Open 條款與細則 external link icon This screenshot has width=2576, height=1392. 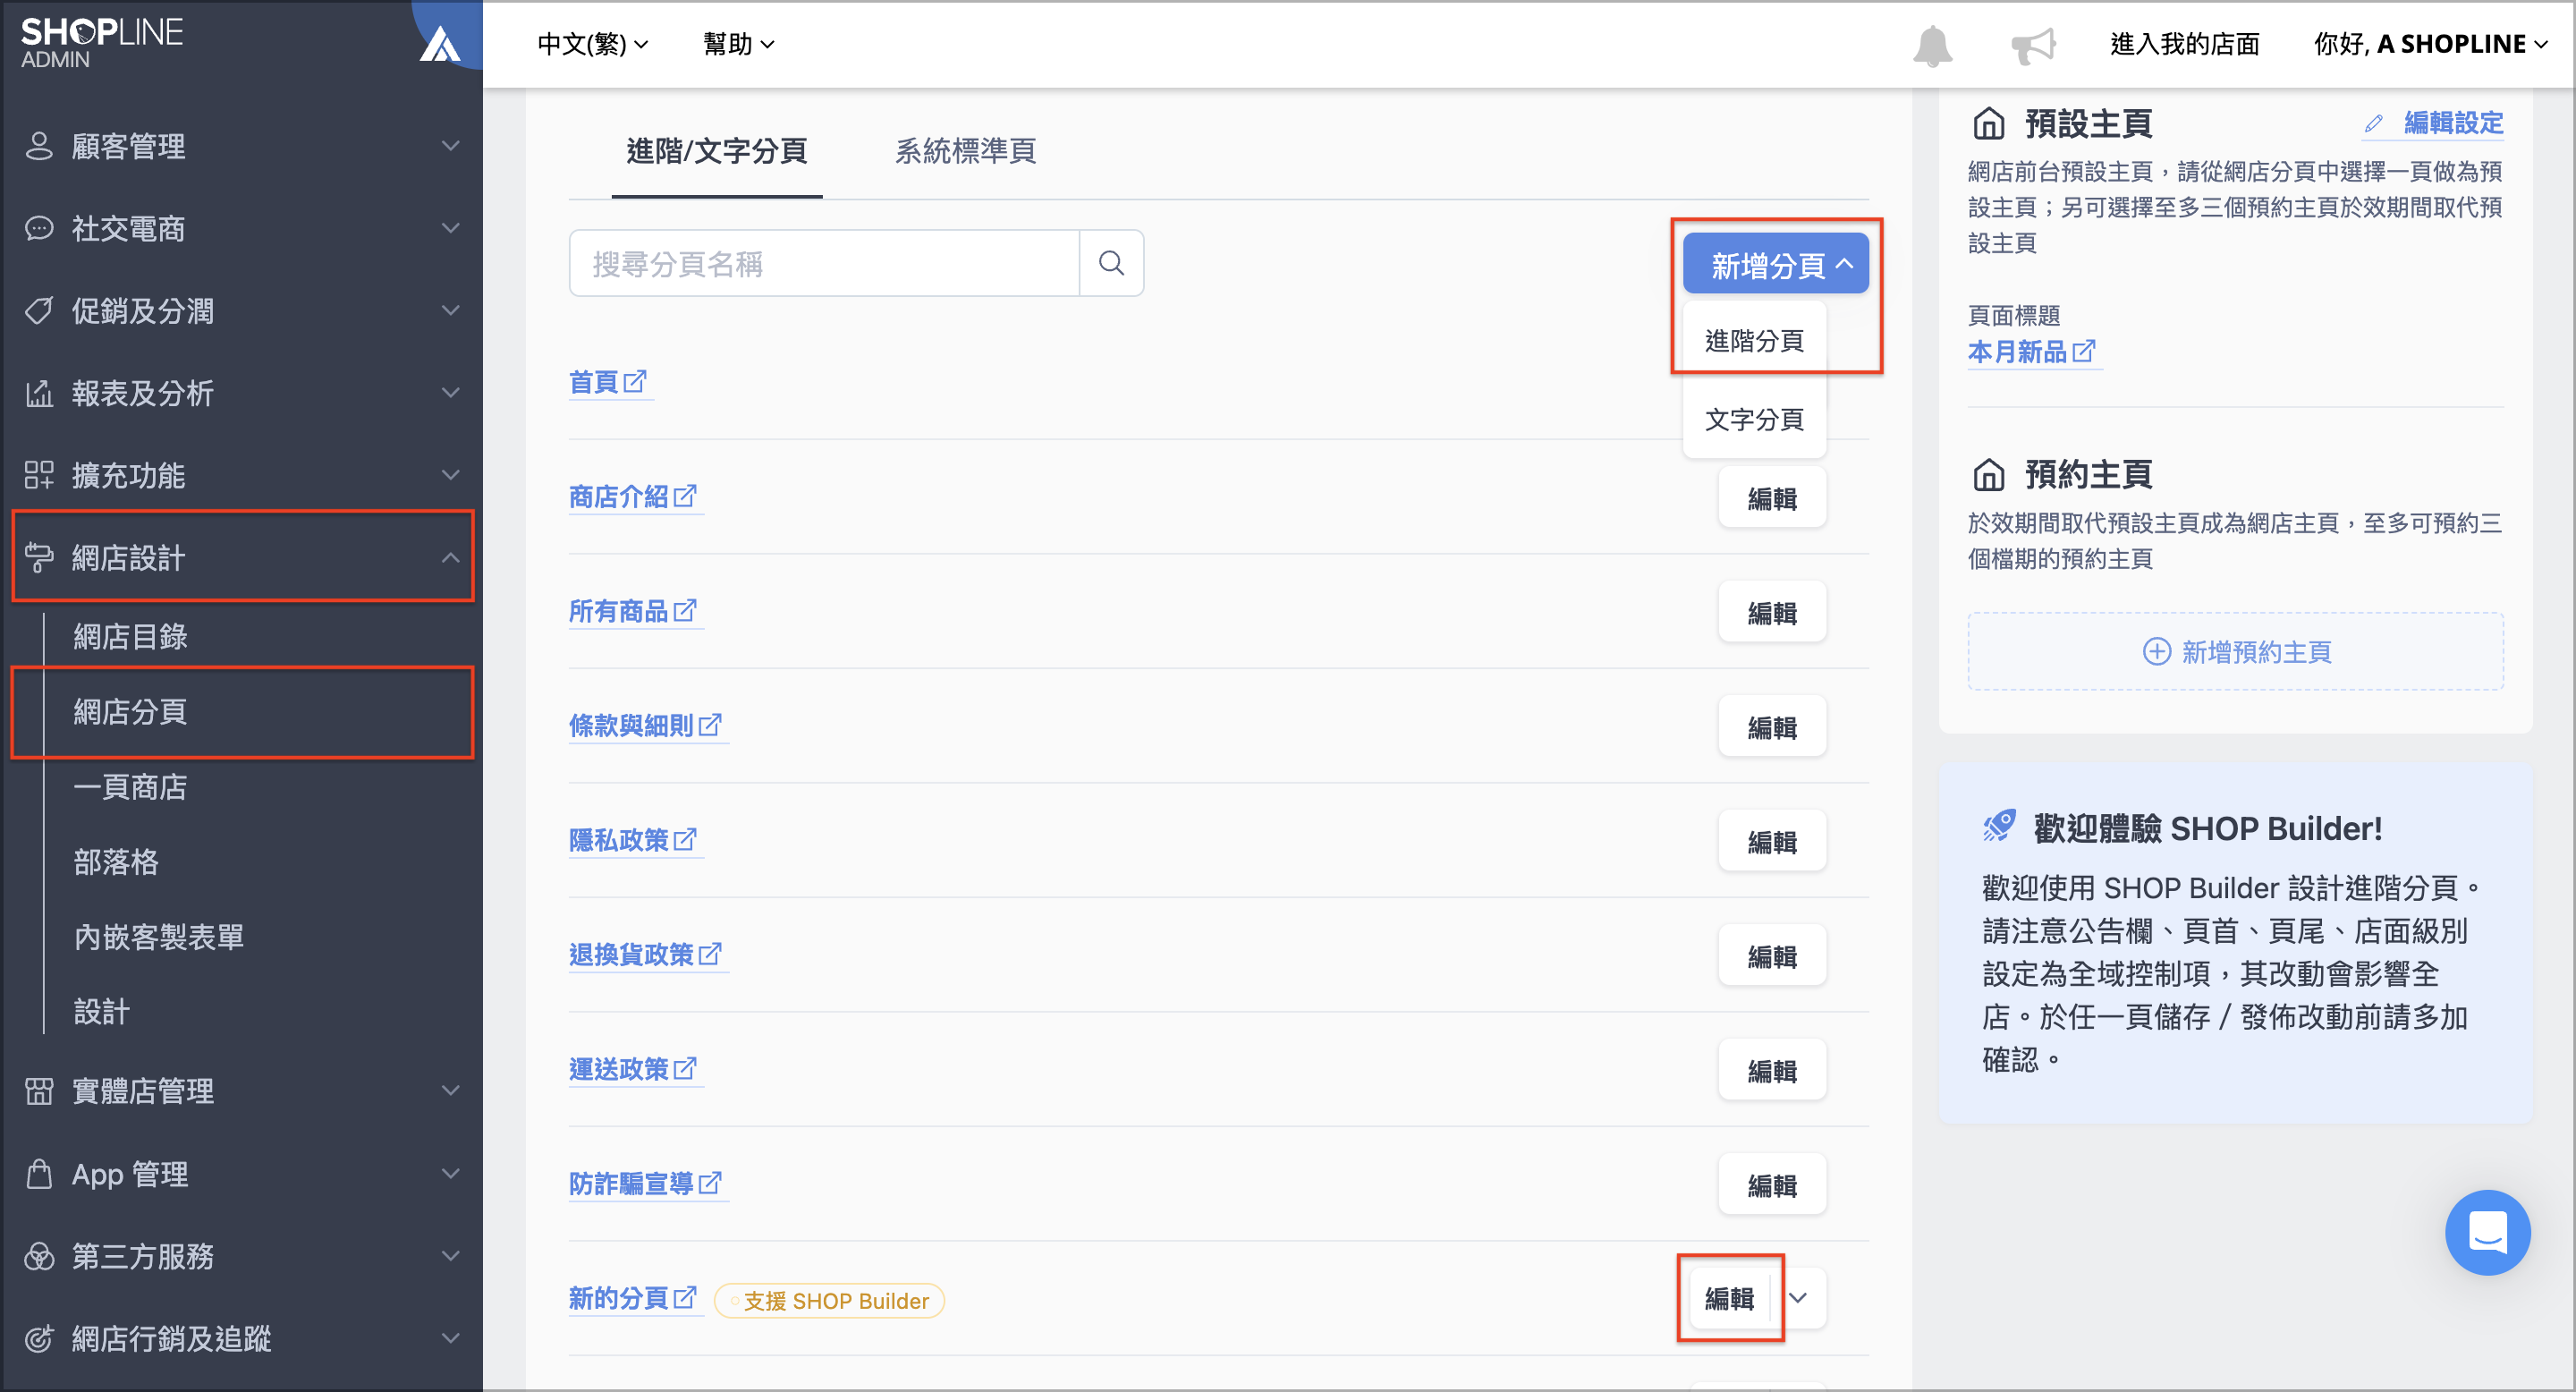(710, 725)
